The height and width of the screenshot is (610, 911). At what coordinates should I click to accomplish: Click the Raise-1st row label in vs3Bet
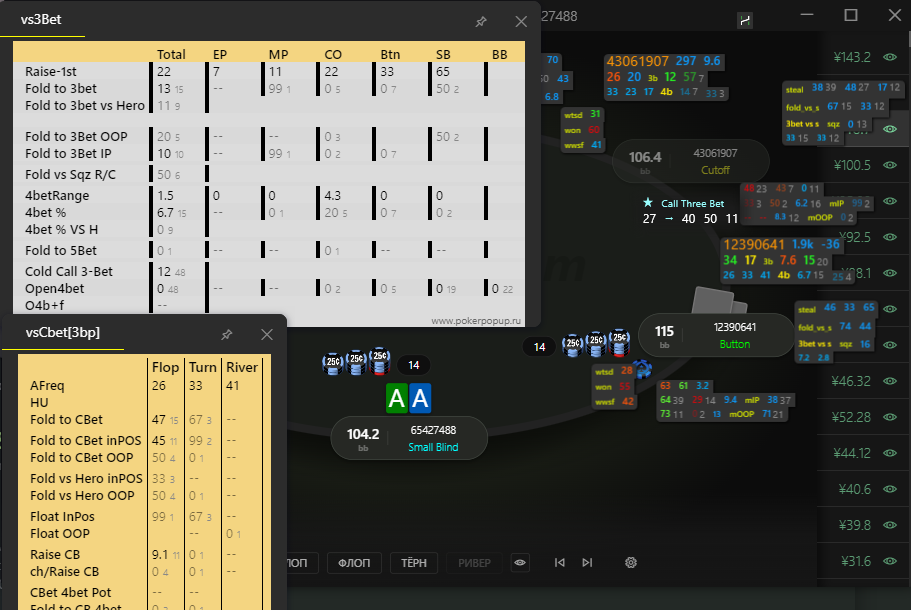(x=51, y=71)
